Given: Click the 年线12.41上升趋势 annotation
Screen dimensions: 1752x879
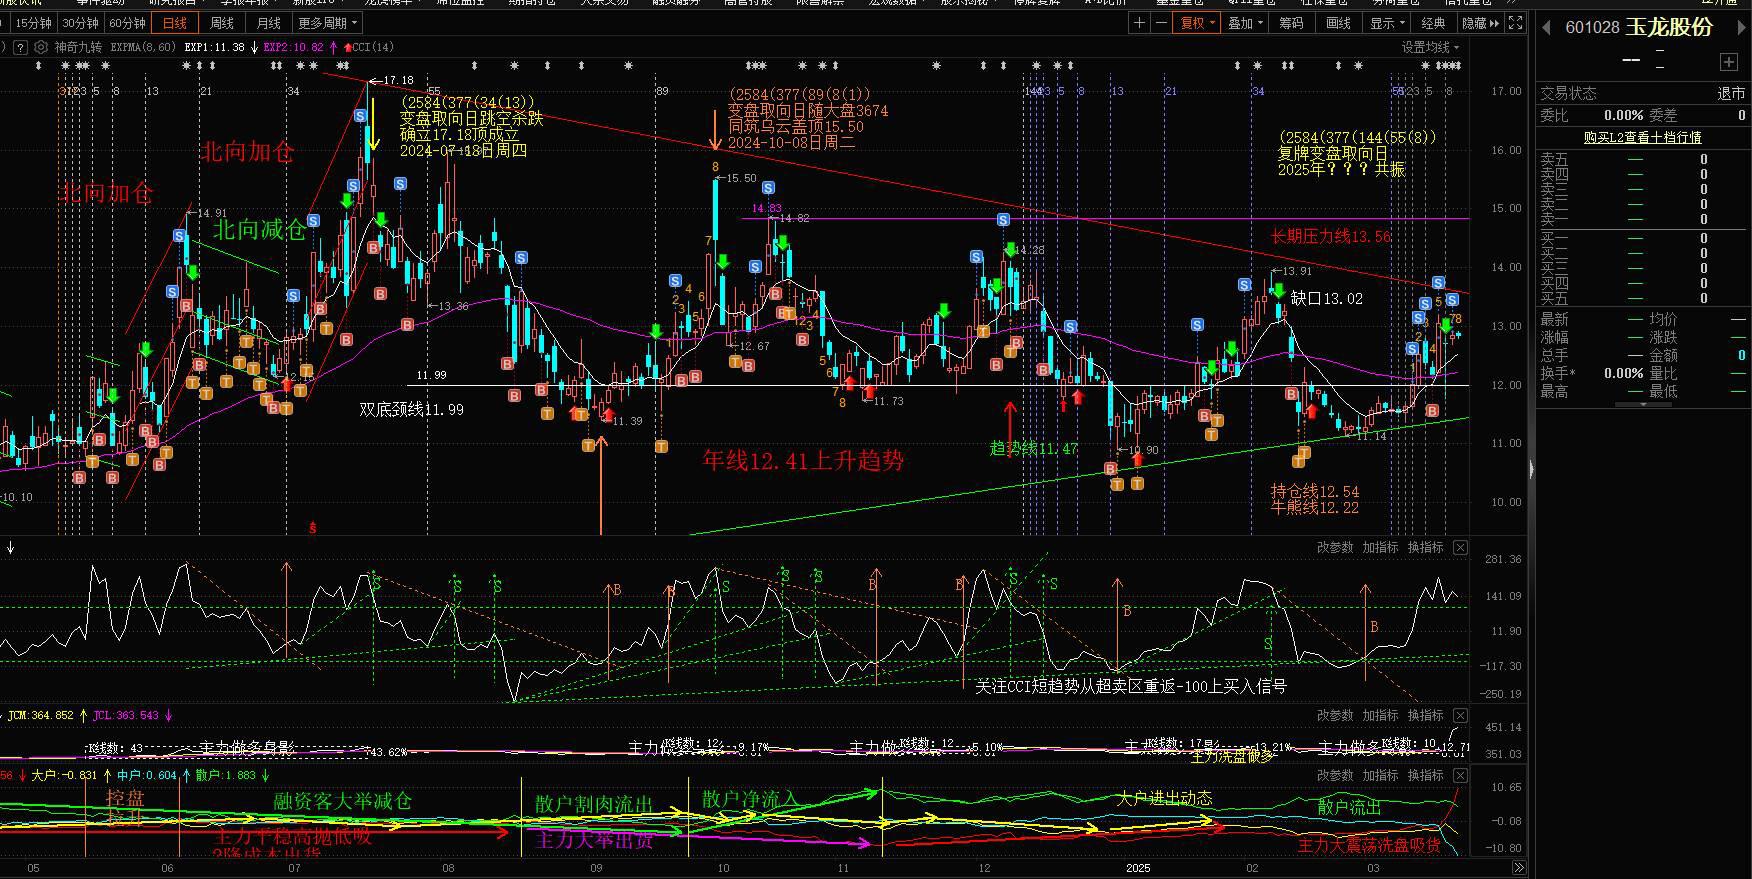Looking at the screenshot, I should coord(803,460).
